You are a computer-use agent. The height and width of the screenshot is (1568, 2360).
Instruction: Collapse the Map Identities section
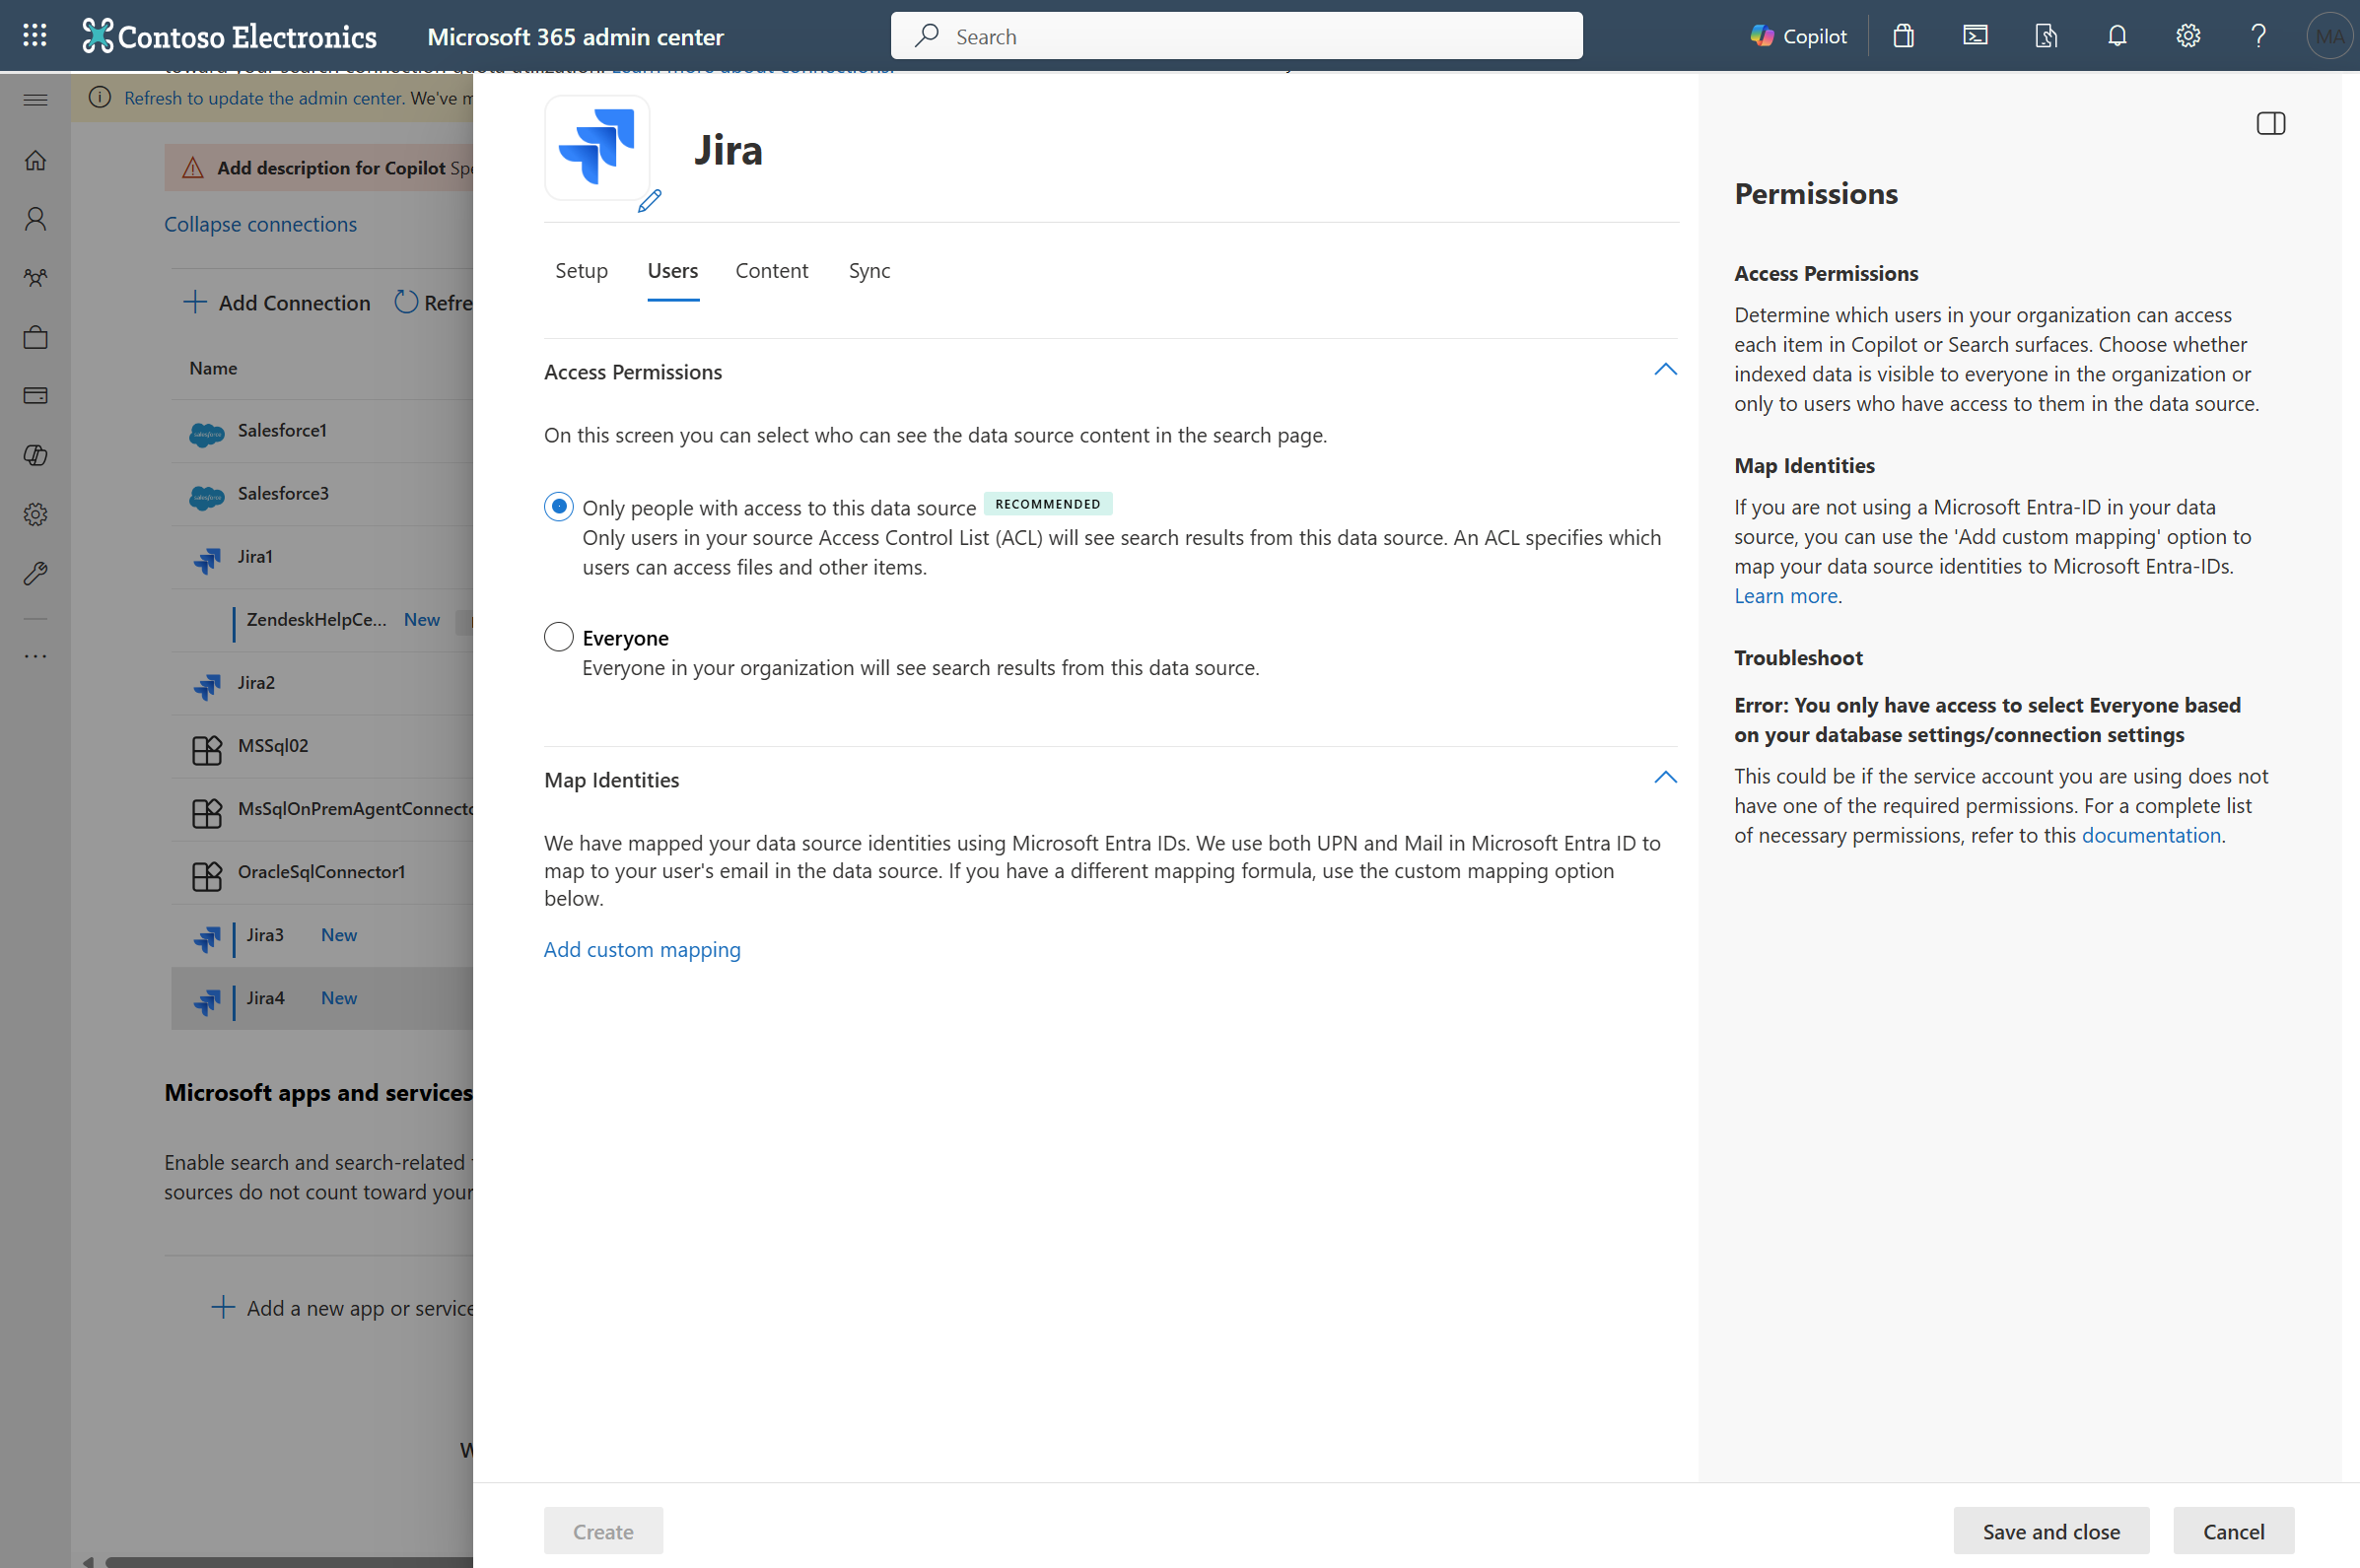pos(1664,778)
